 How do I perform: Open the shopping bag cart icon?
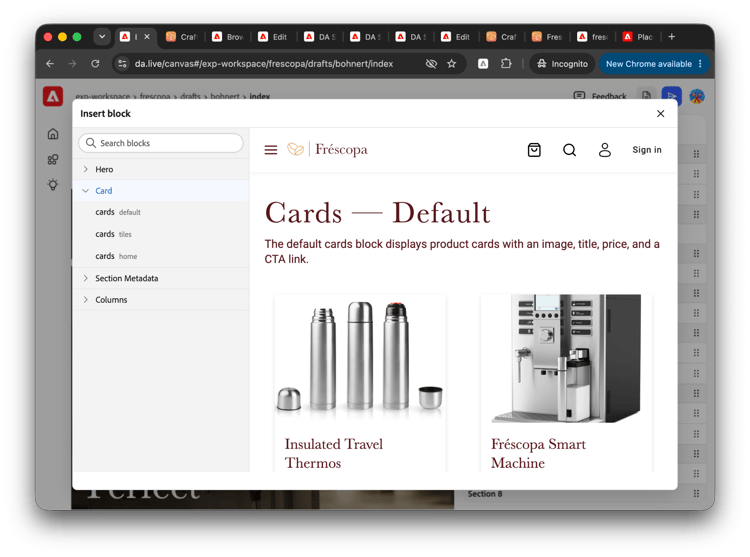[x=534, y=150]
